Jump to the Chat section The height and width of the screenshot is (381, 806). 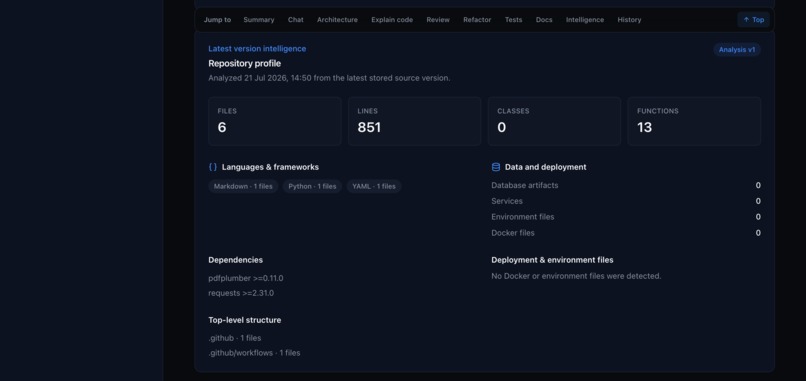[296, 20]
